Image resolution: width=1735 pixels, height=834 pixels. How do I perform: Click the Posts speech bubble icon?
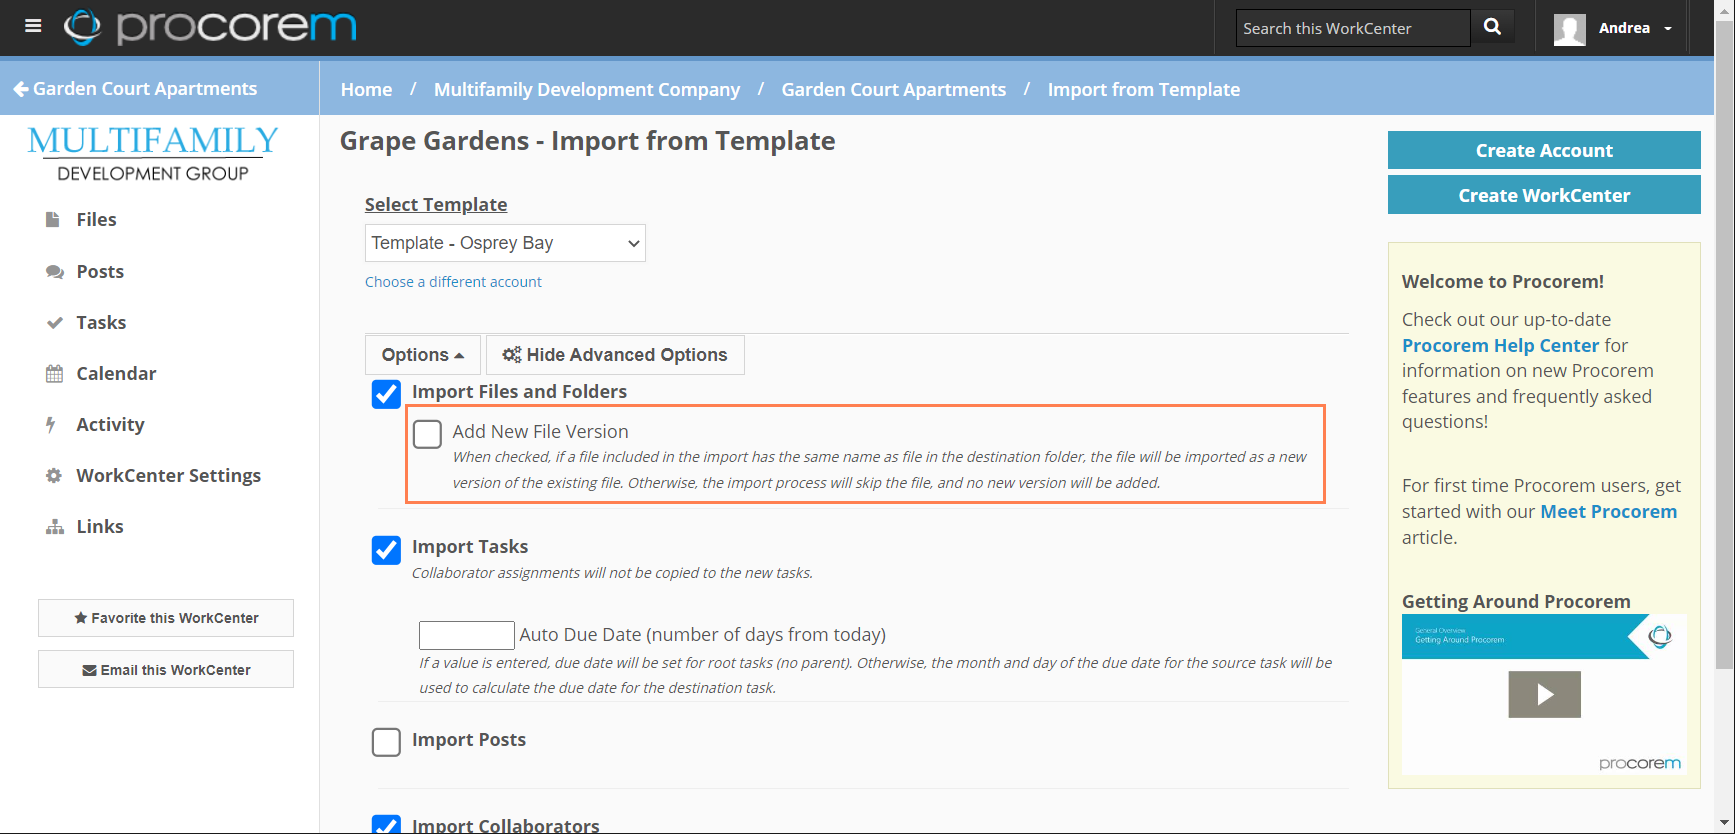54,272
